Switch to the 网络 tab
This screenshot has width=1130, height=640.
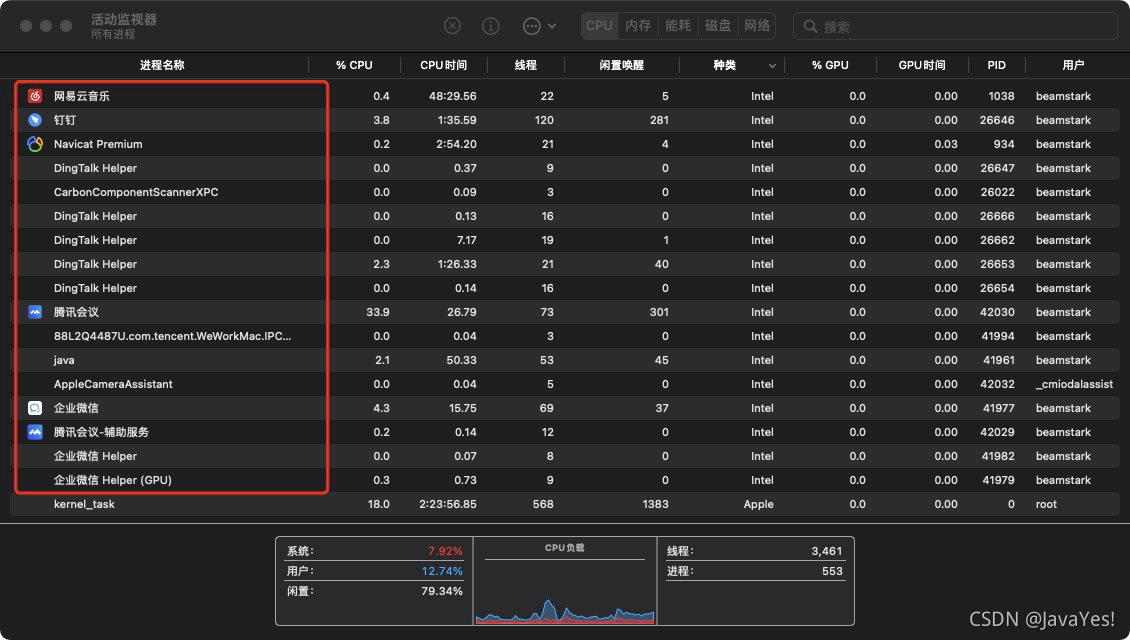click(x=757, y=26)
